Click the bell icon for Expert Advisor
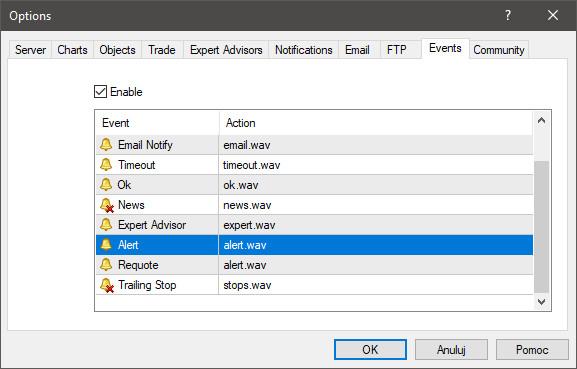 click(x=106, y=224)
